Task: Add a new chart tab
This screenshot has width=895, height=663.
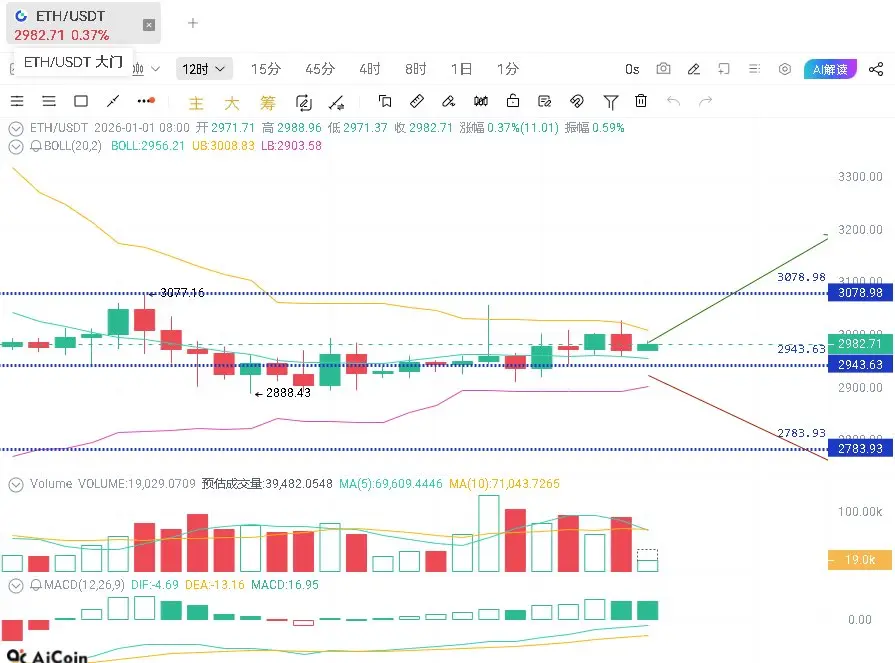Action: (x=192, y=23)
